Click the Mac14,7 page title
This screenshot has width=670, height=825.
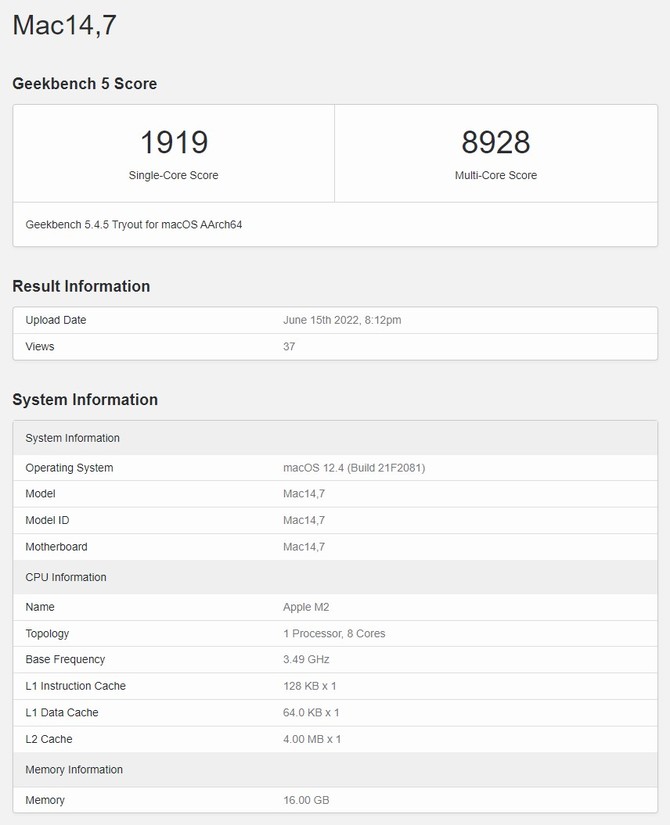point(64,25)
